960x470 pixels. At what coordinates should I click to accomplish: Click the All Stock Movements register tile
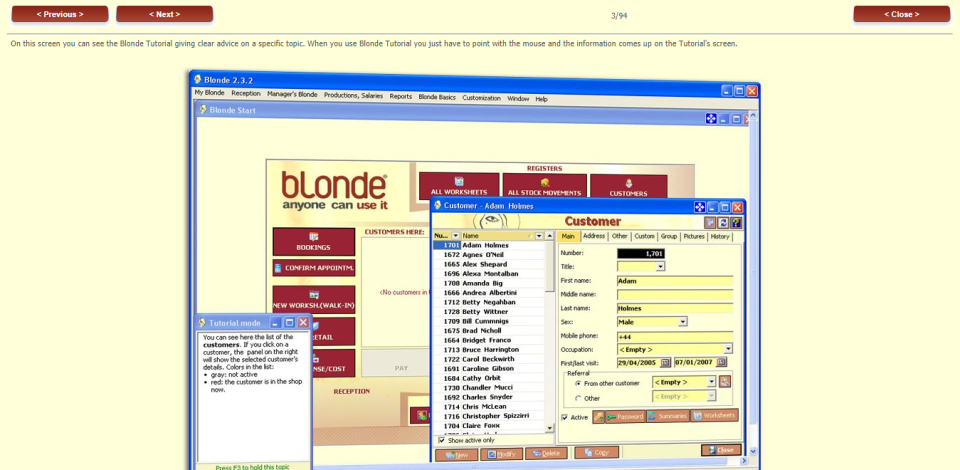544,187
